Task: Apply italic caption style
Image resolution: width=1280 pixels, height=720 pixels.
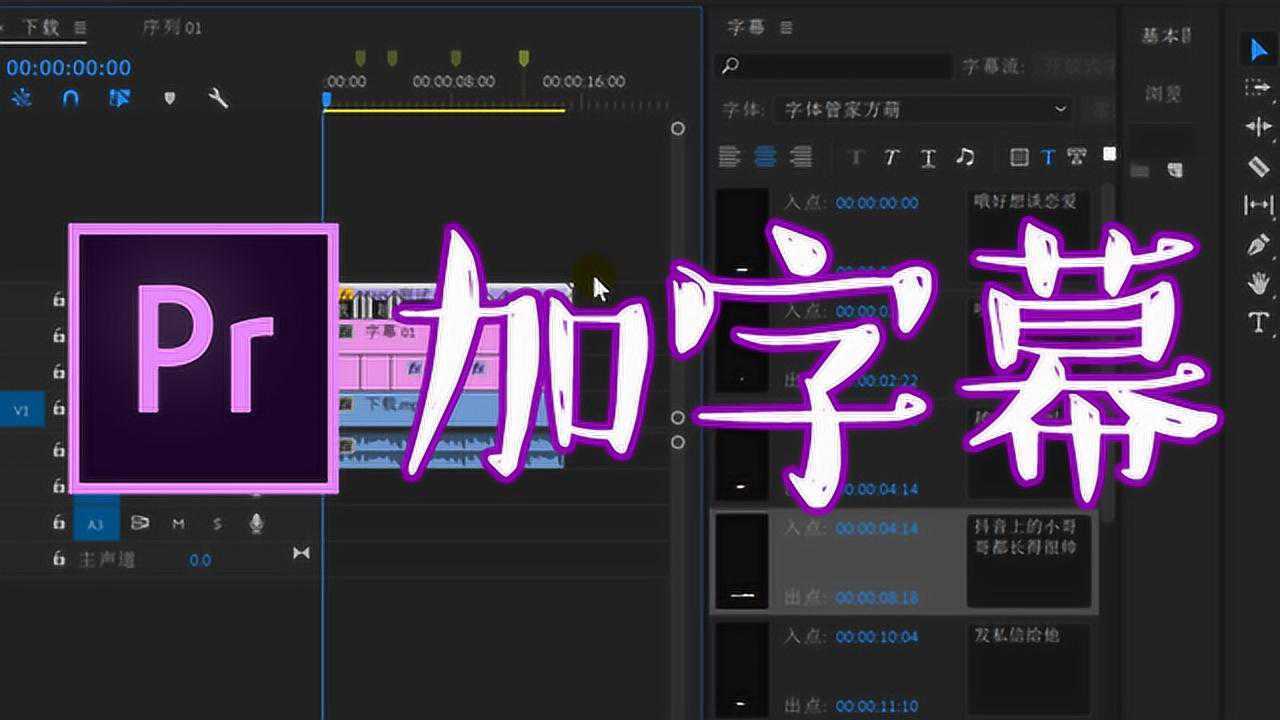Action: tap(891, 157)
